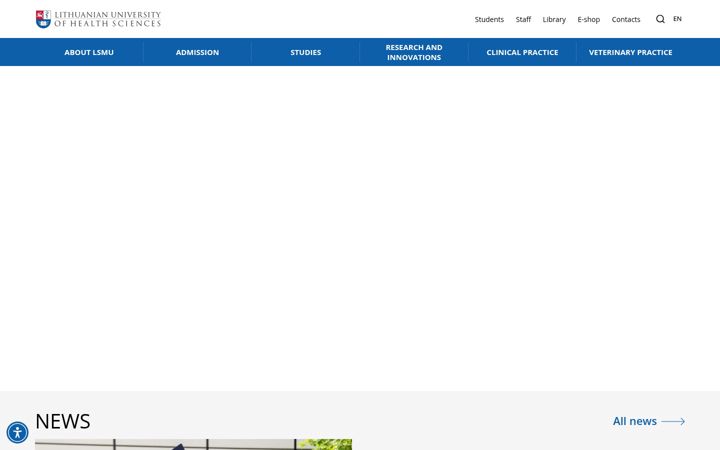Open the first news article thumbnail
The image size is (720, 450).
click(x=193, y=444)
